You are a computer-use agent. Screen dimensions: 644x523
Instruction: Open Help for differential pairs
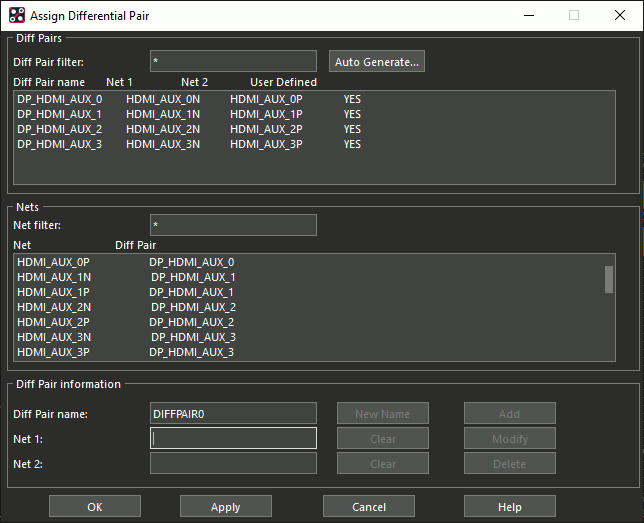(510, 506)
